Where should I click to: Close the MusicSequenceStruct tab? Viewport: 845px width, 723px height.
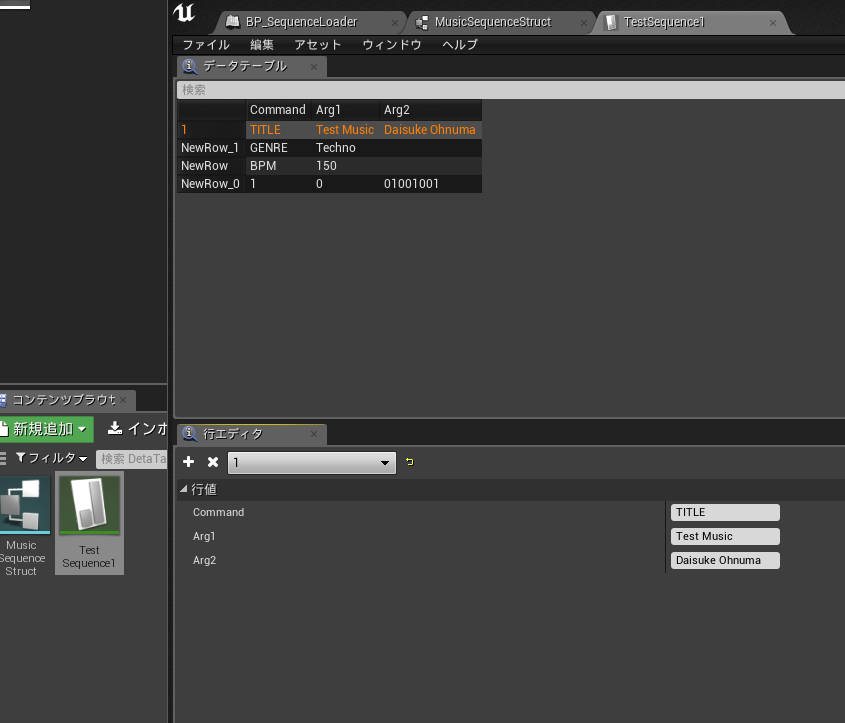click(584, 23)
